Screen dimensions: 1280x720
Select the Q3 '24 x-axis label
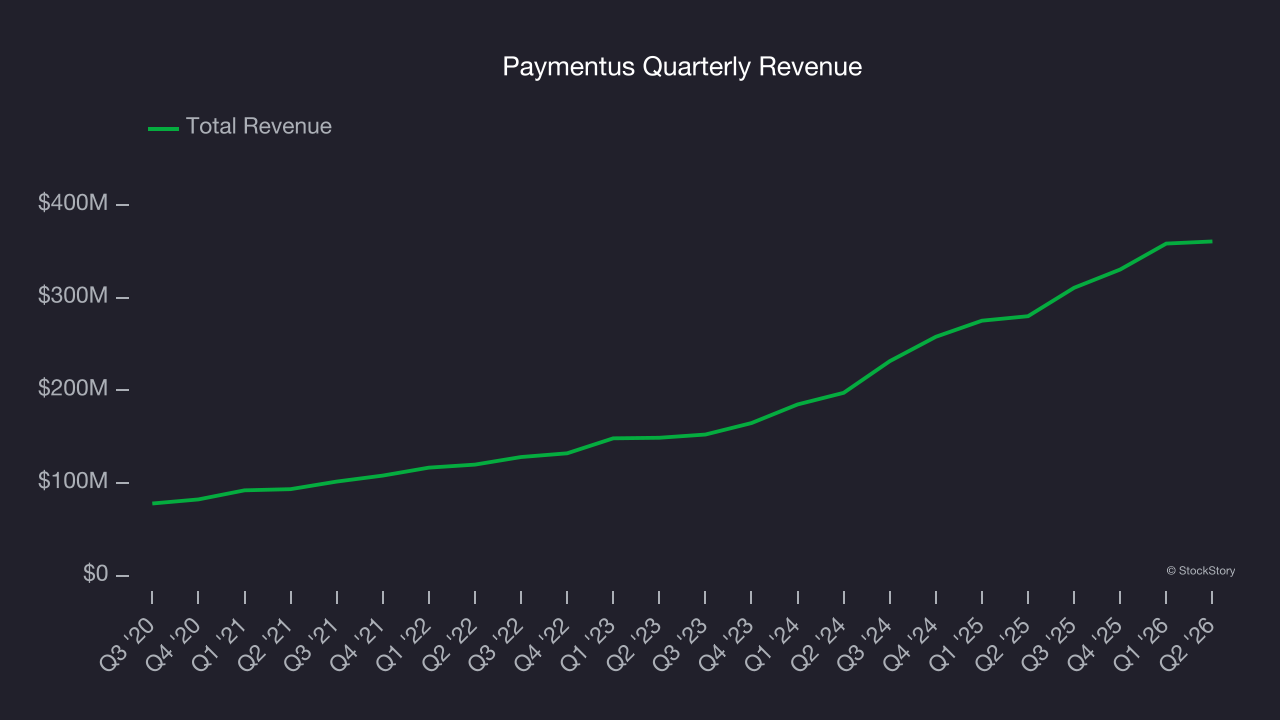tap(864, 642)
